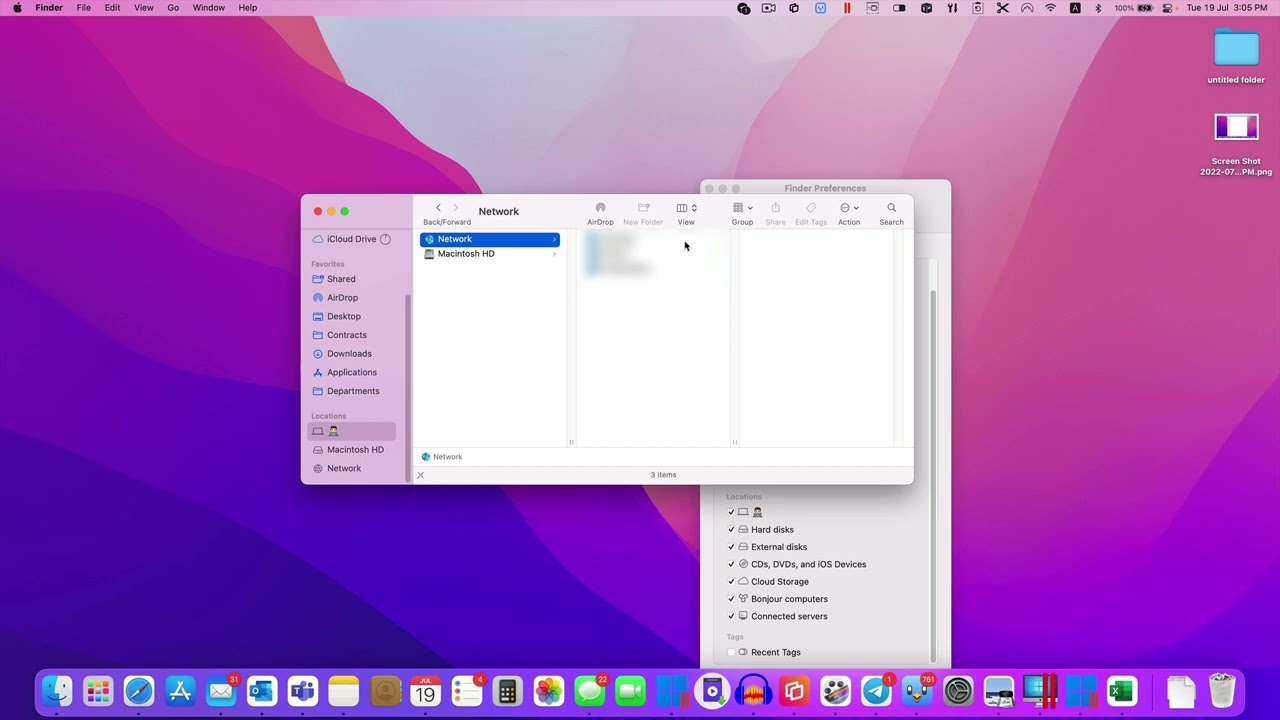The image size is (1280, 720).
Task: Open the Go menu
Action: pos(173,8)
